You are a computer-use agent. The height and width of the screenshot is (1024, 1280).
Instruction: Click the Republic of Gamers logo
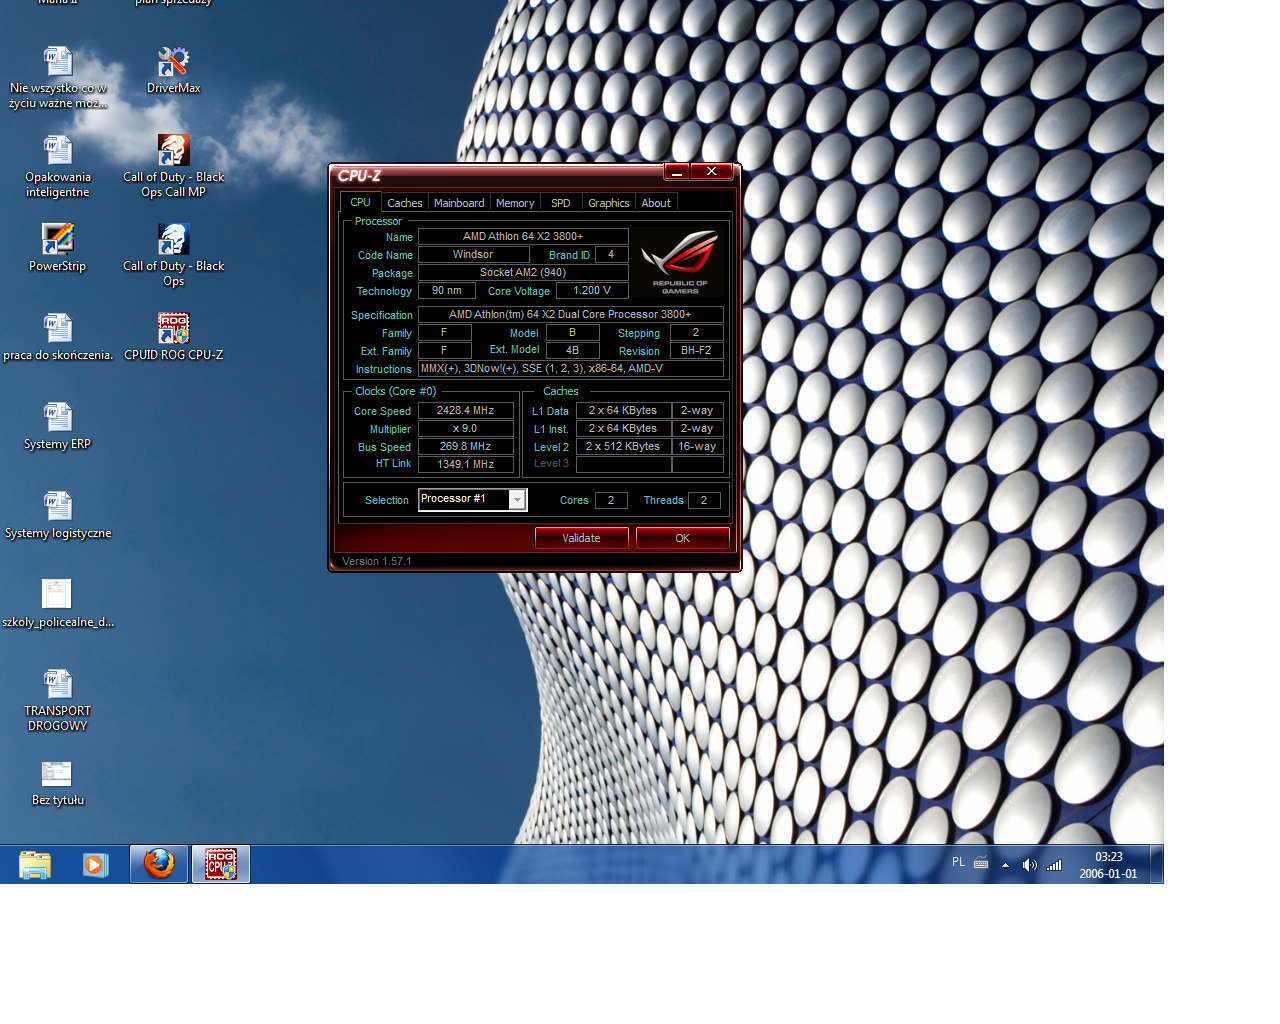click(x=680, y=262)
